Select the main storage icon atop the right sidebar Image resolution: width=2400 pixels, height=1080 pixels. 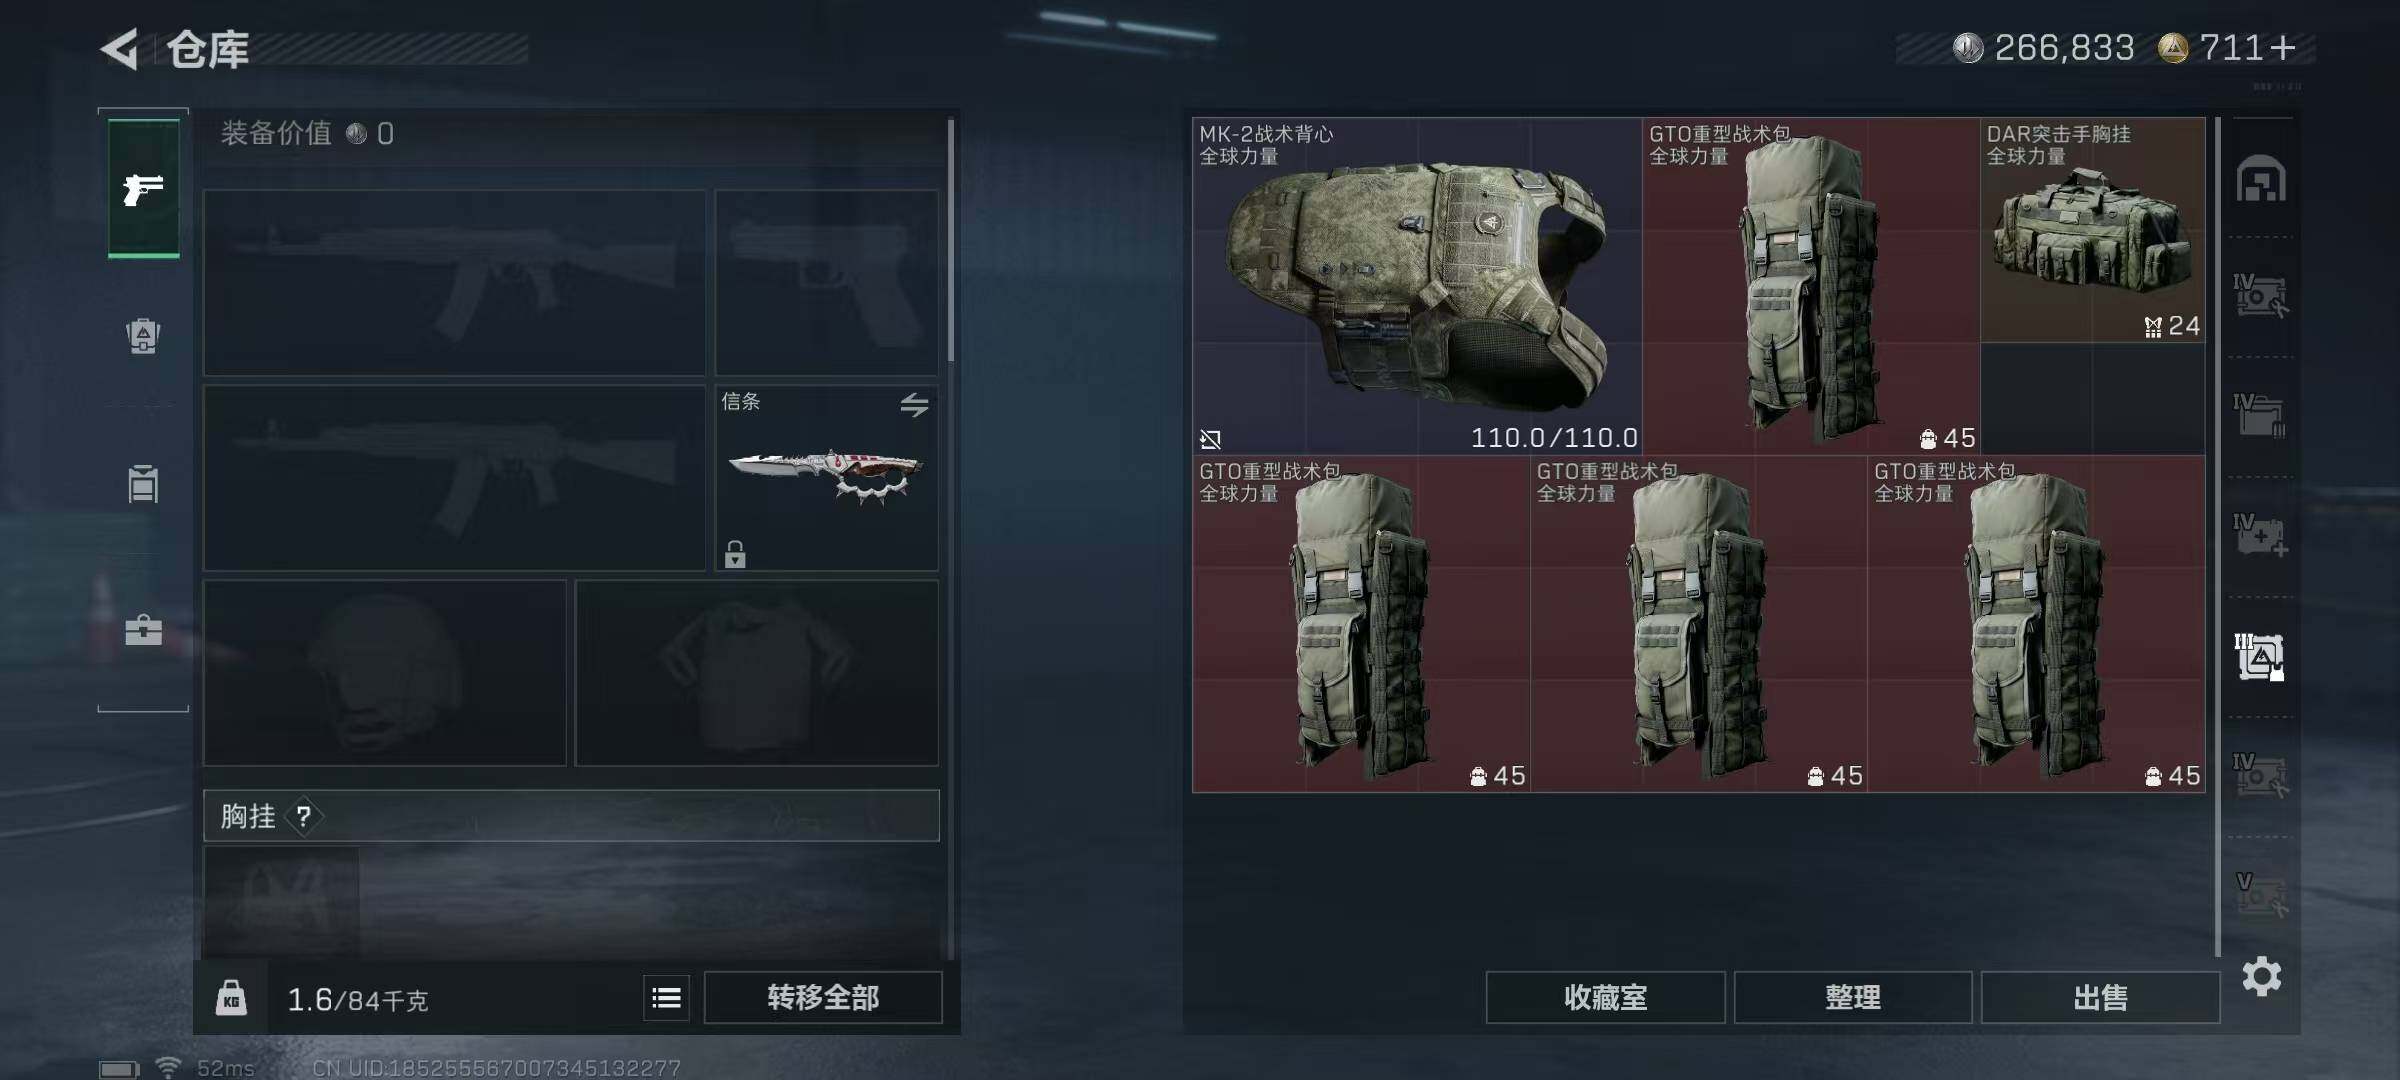tap(2261, 180)
